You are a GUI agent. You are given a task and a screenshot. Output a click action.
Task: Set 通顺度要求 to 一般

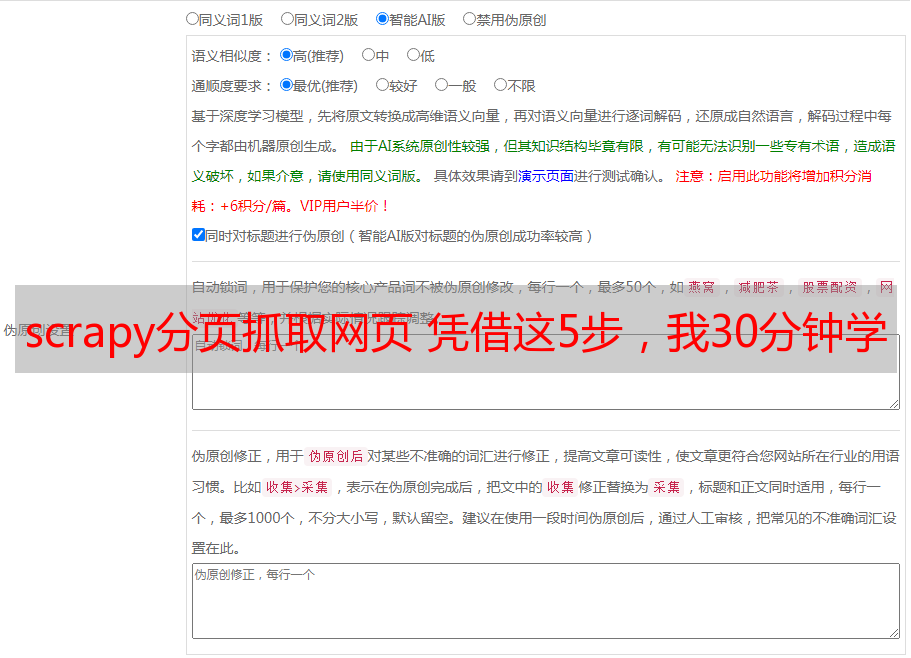click(442, 85)
